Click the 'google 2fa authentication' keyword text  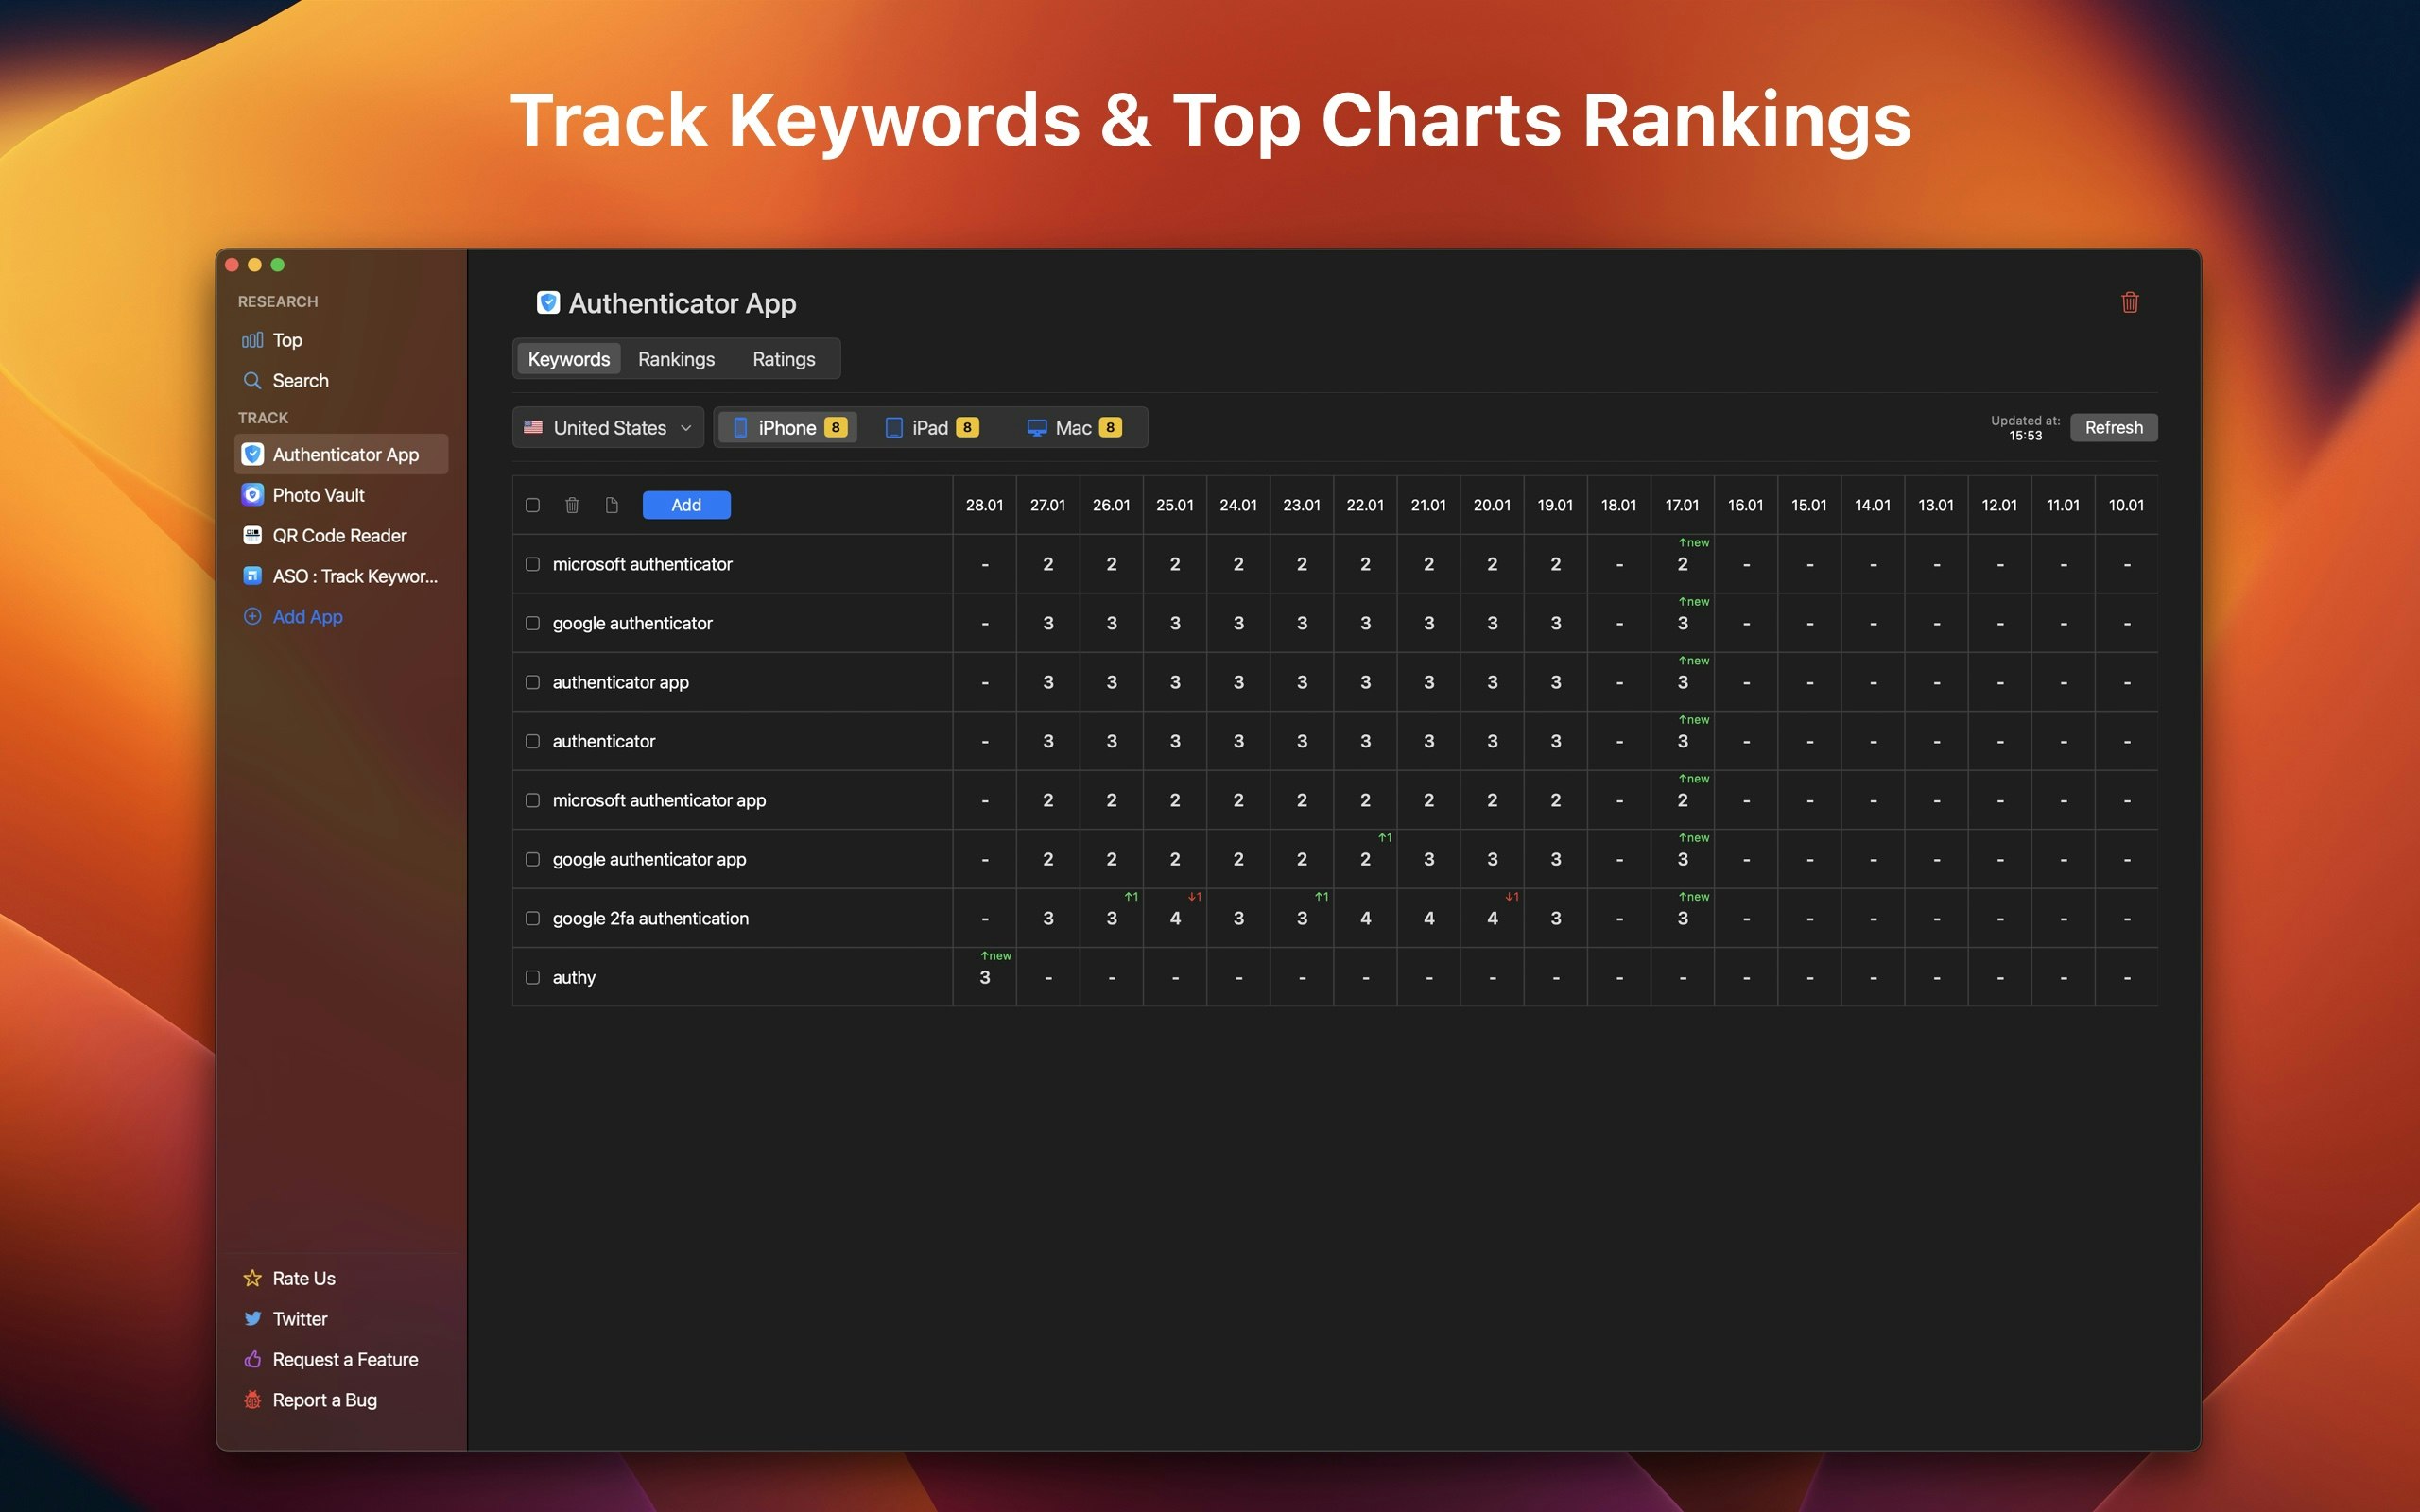(x=650, y=918)
